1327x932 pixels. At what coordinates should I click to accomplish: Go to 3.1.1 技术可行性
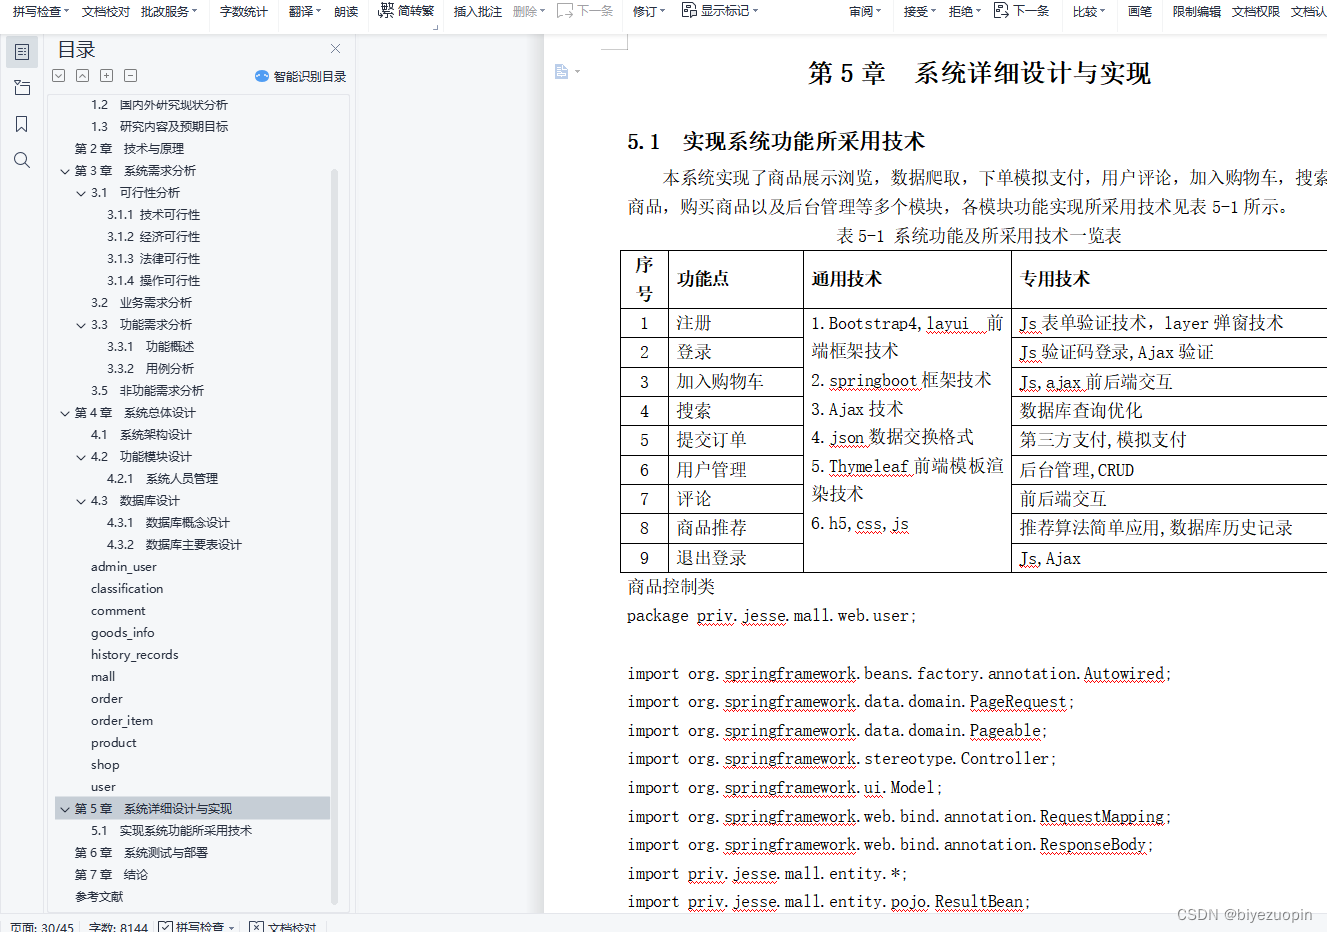click(x=153, y=215)
